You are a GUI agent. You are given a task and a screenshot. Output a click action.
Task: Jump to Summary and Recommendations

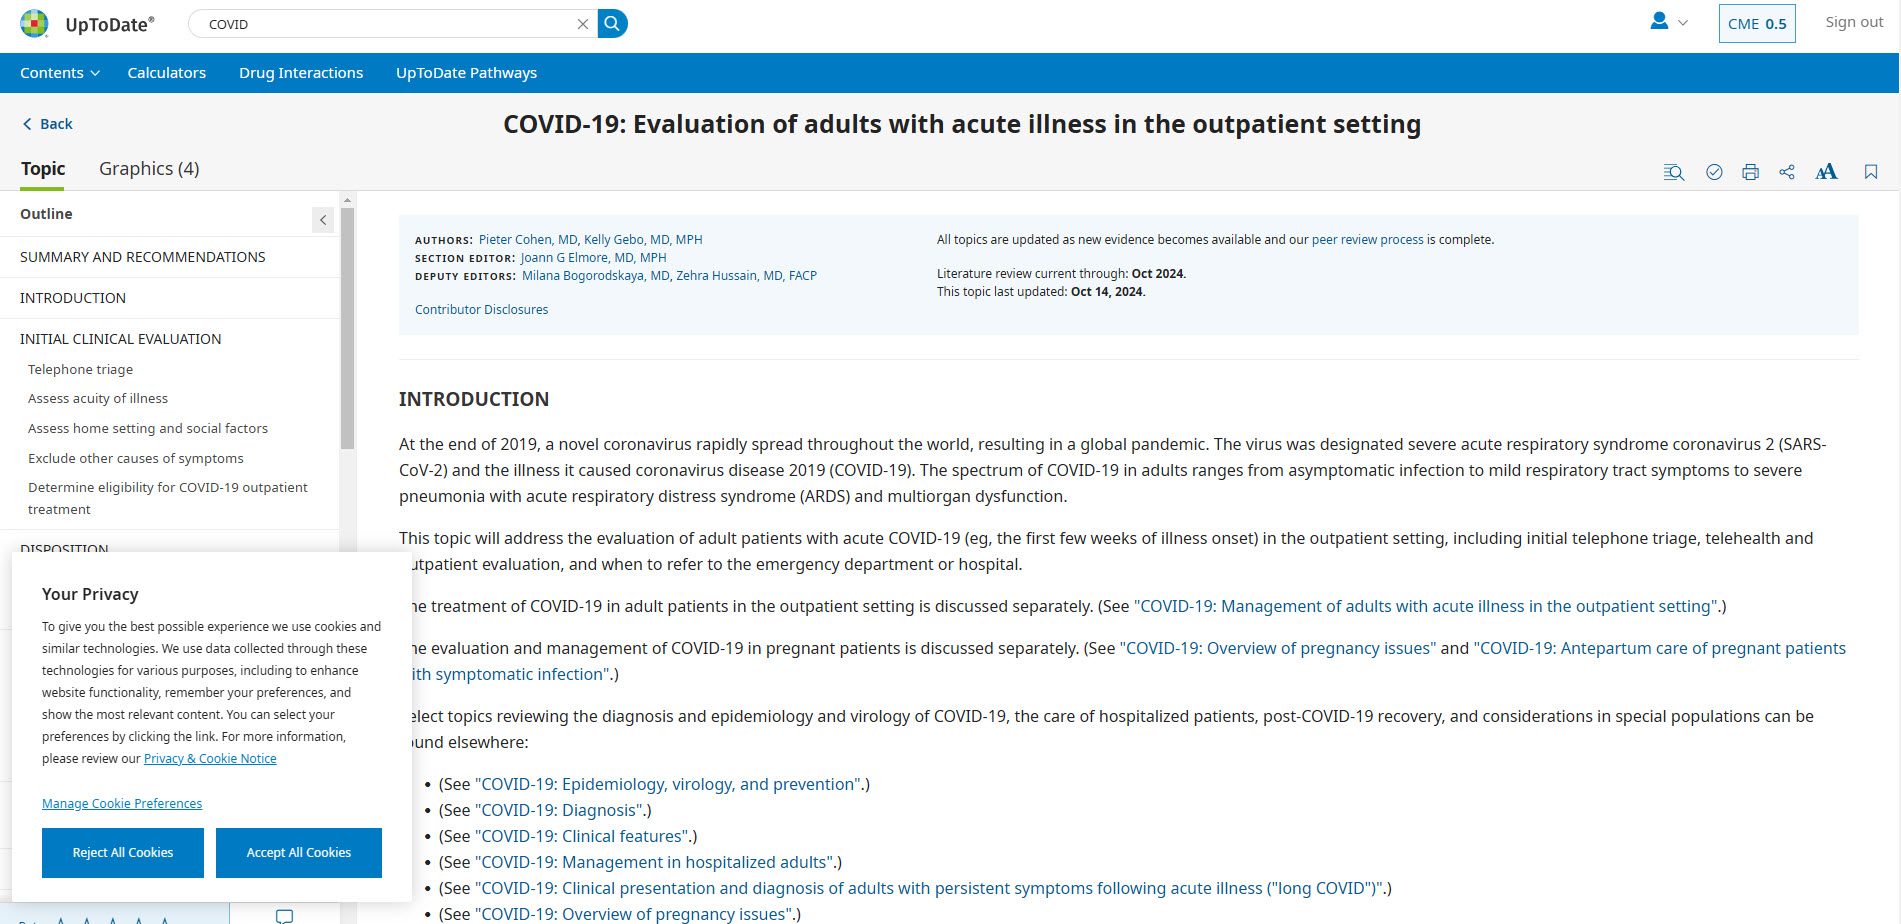point(143,257)
